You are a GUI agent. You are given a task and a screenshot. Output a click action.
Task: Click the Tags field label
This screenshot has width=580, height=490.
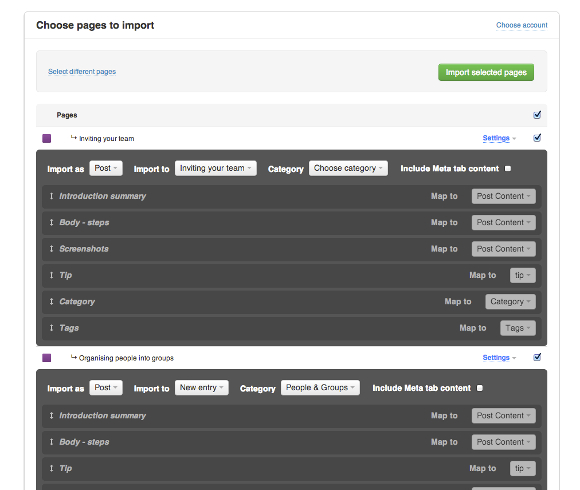69,328
